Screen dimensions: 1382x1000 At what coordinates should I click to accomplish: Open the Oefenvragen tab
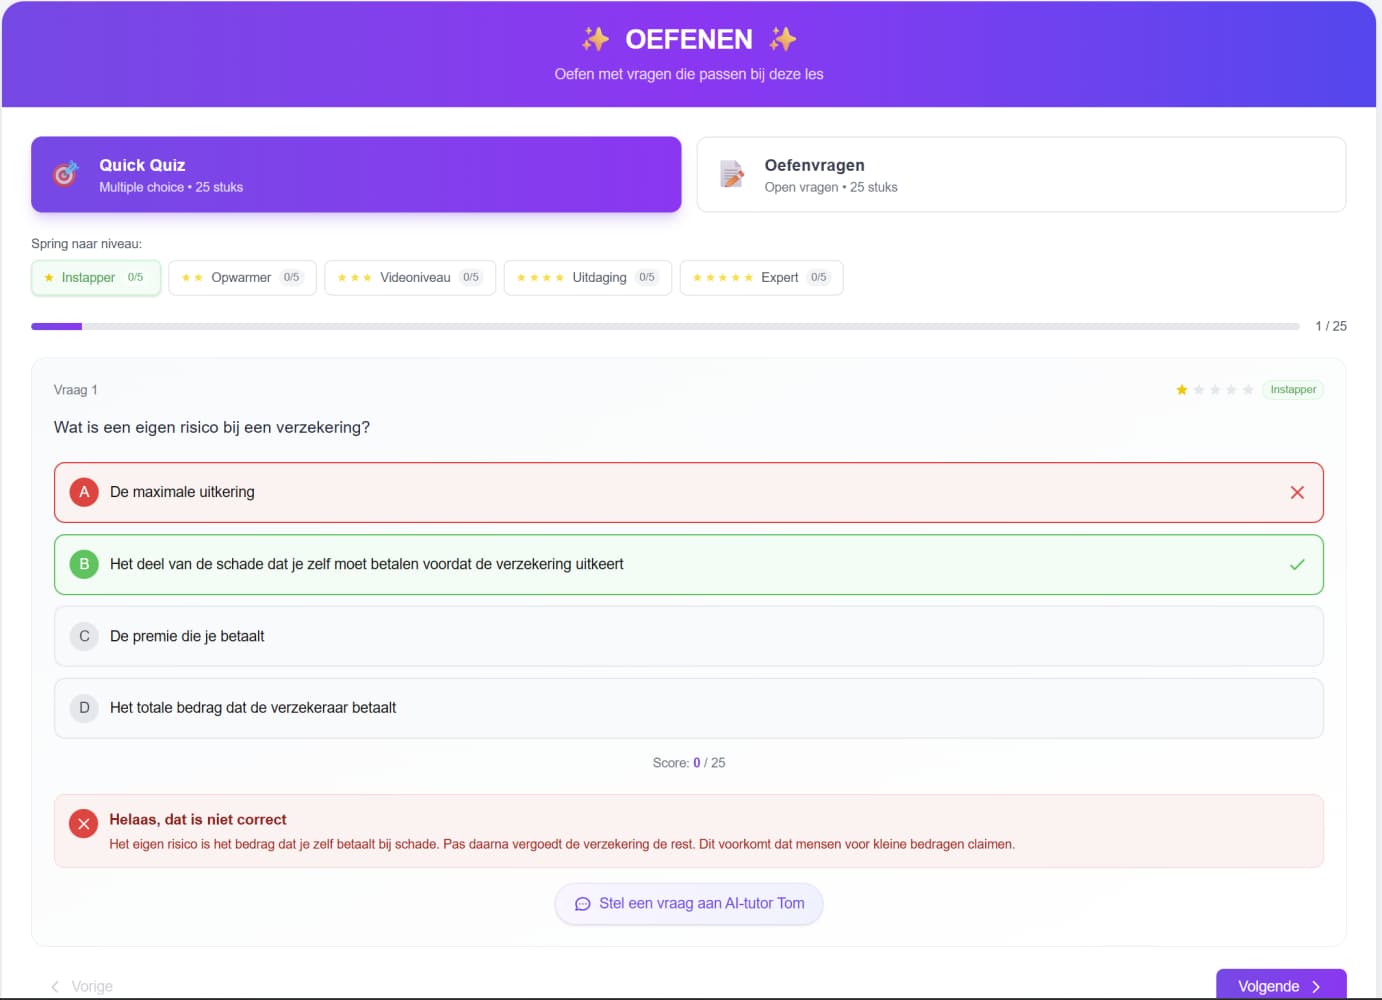(1021, 174)
